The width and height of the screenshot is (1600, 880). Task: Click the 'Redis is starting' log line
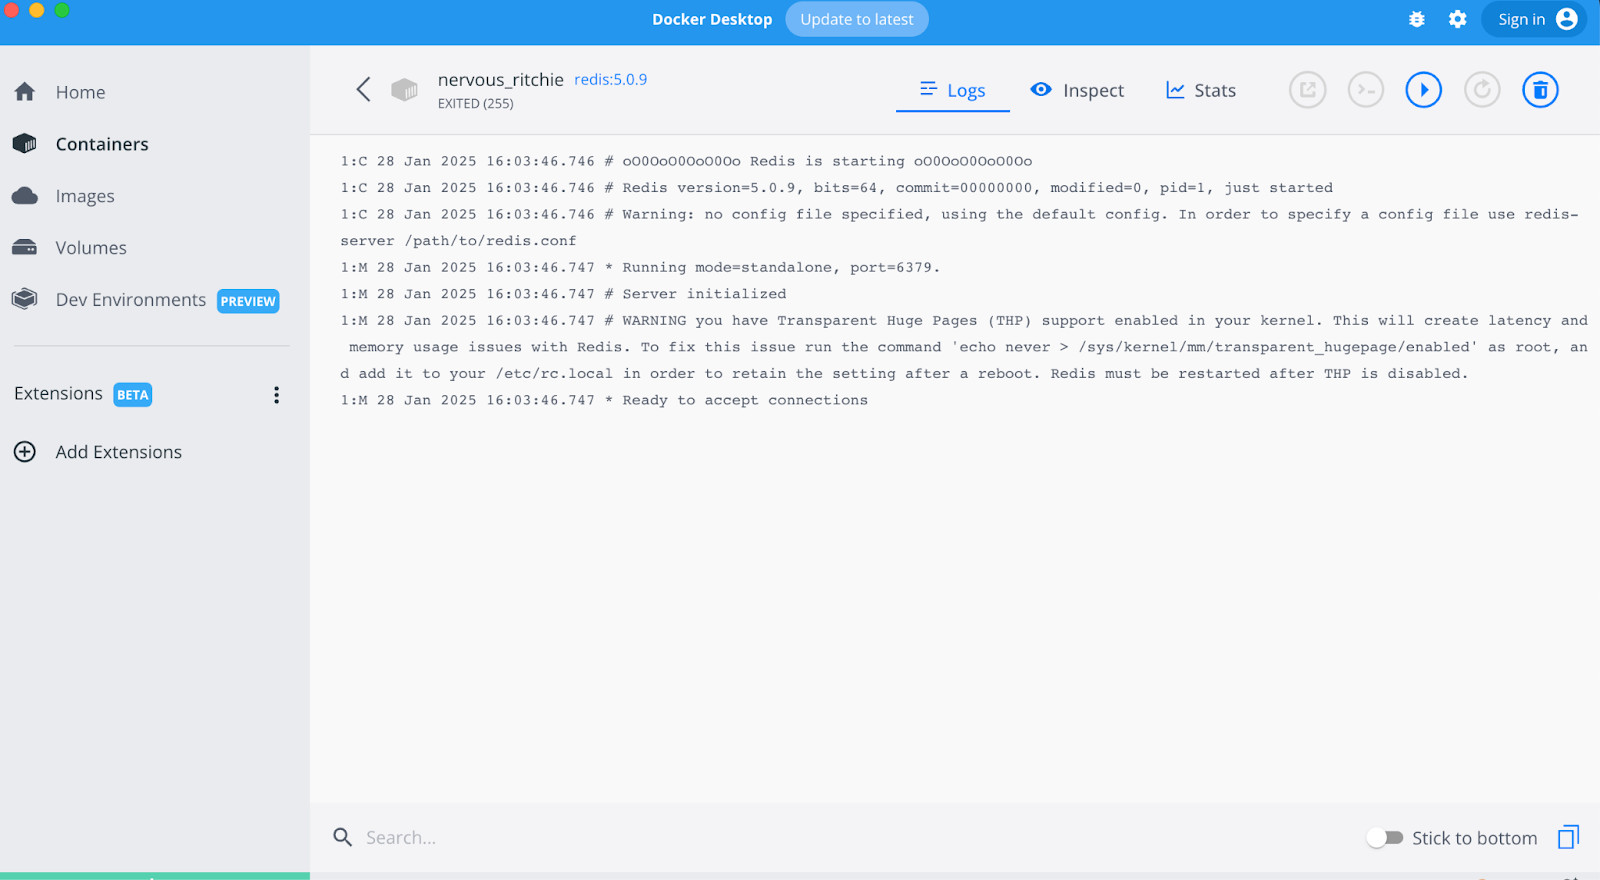686,161
